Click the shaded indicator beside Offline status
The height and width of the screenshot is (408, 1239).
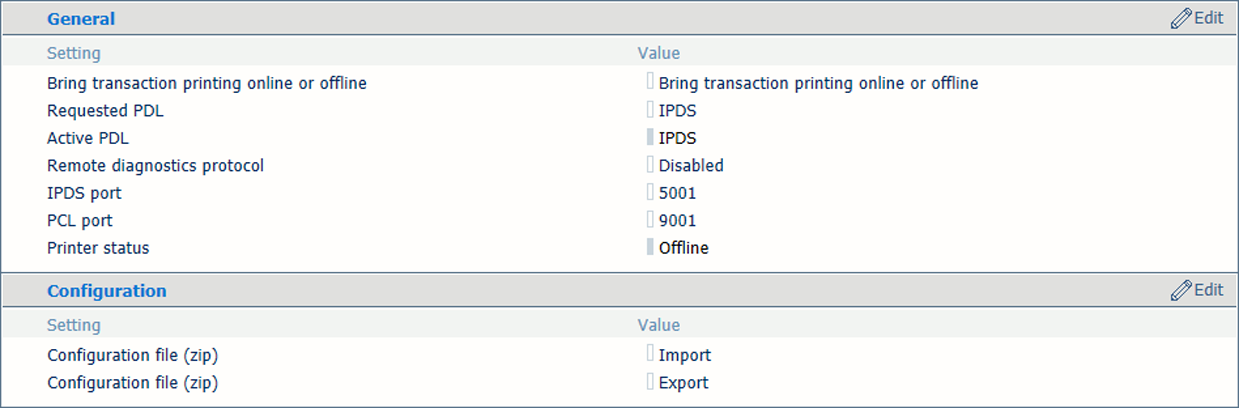[x=650, y=247]
